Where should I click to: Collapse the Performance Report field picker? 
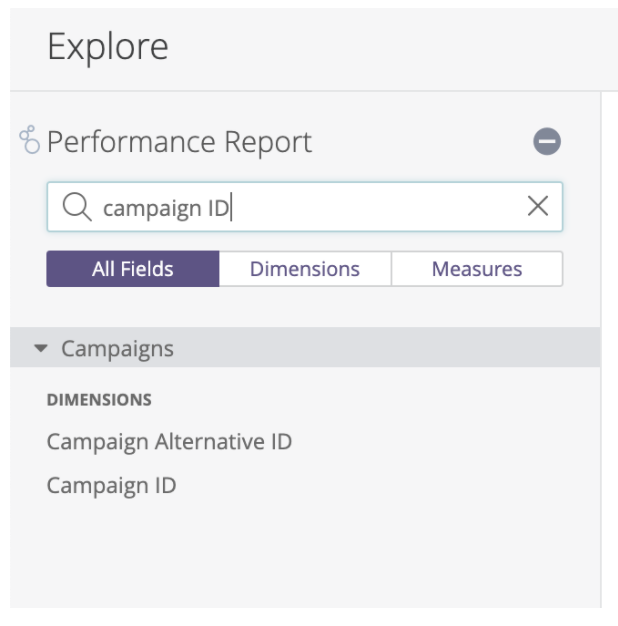click(546, 142)
